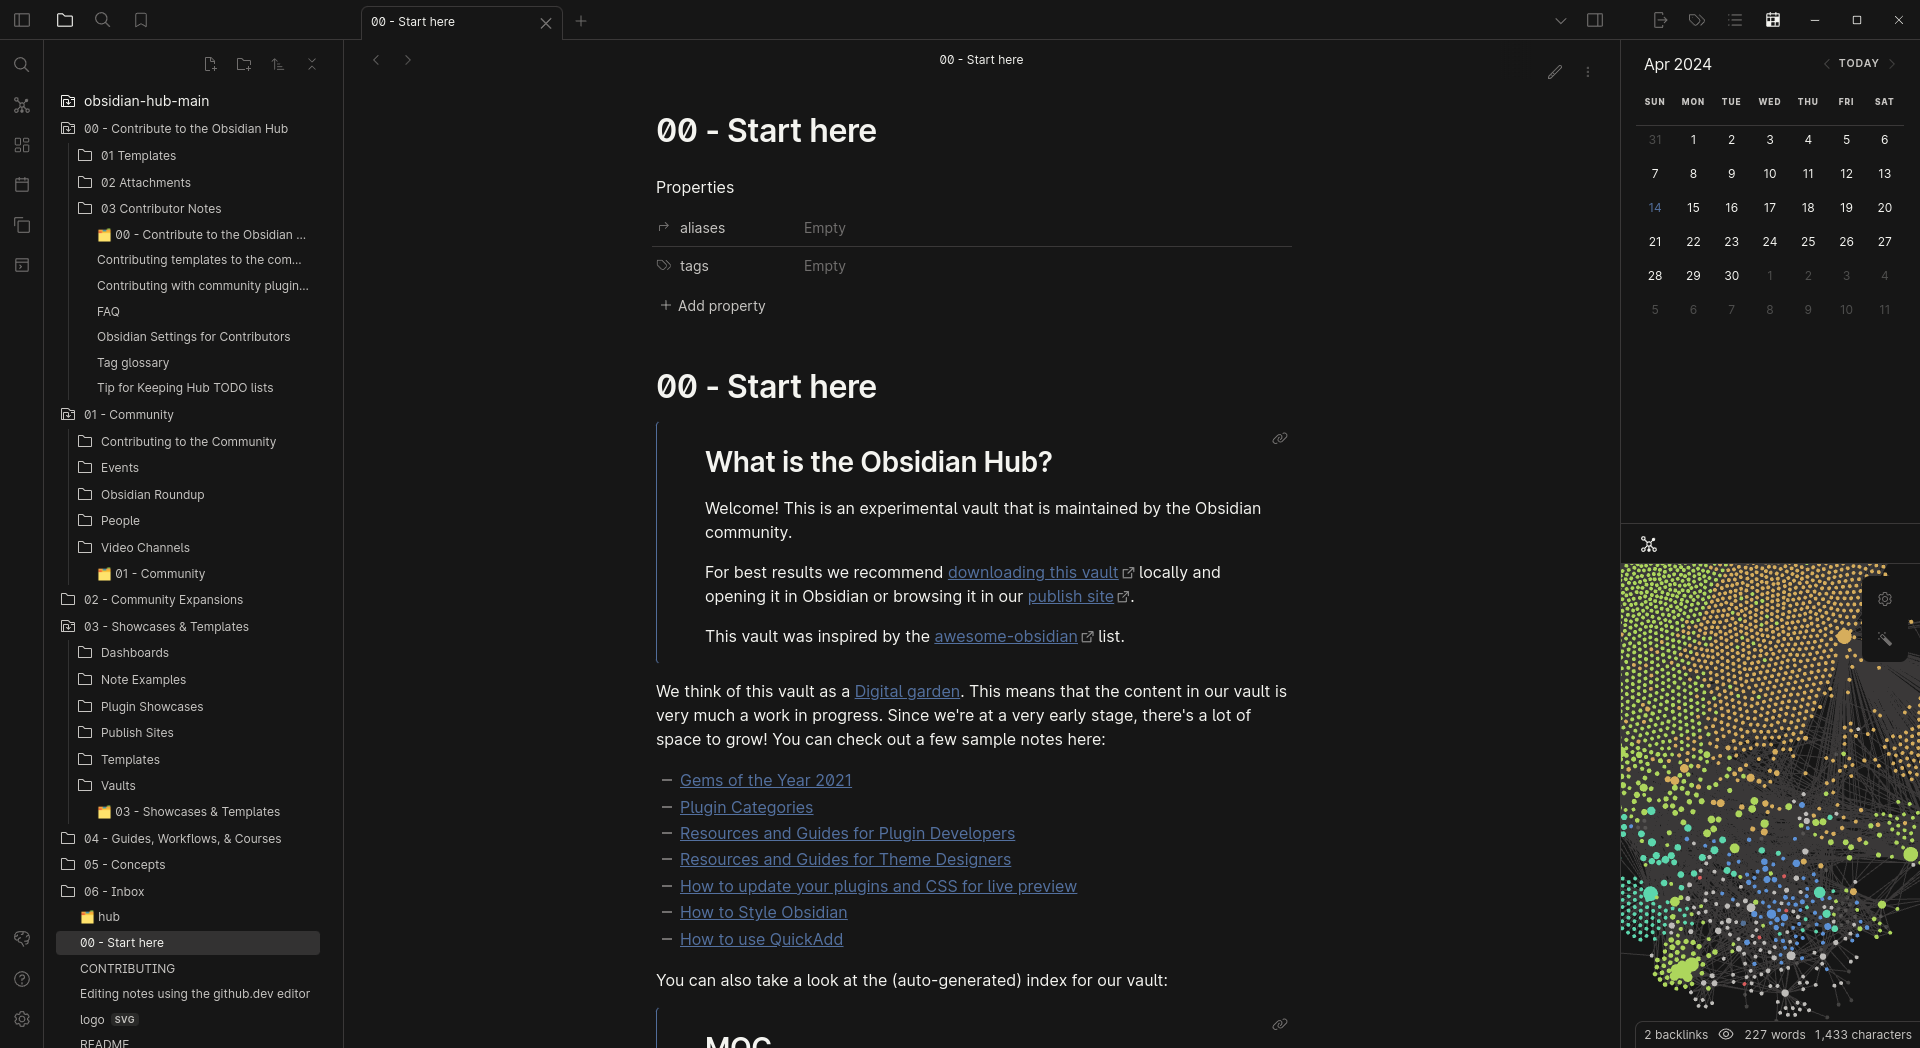This screenshot has width=1920, height=1048.
Task: Create new folder in file explorer
Action: (244, 64)
